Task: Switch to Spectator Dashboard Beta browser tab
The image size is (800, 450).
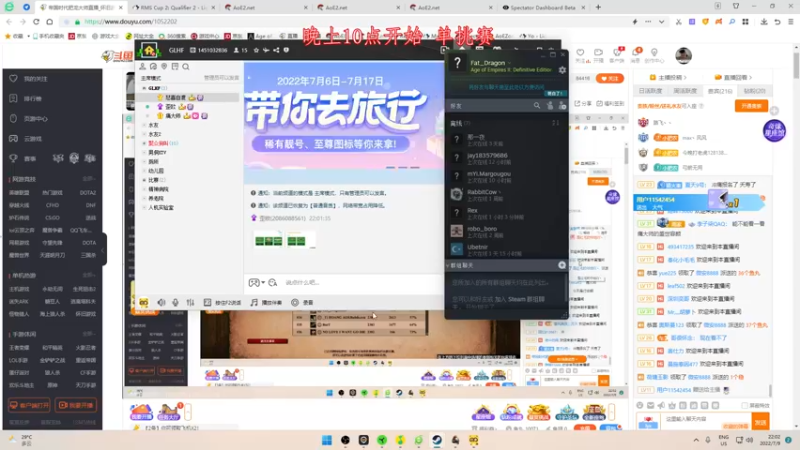Action: [543, 8]
